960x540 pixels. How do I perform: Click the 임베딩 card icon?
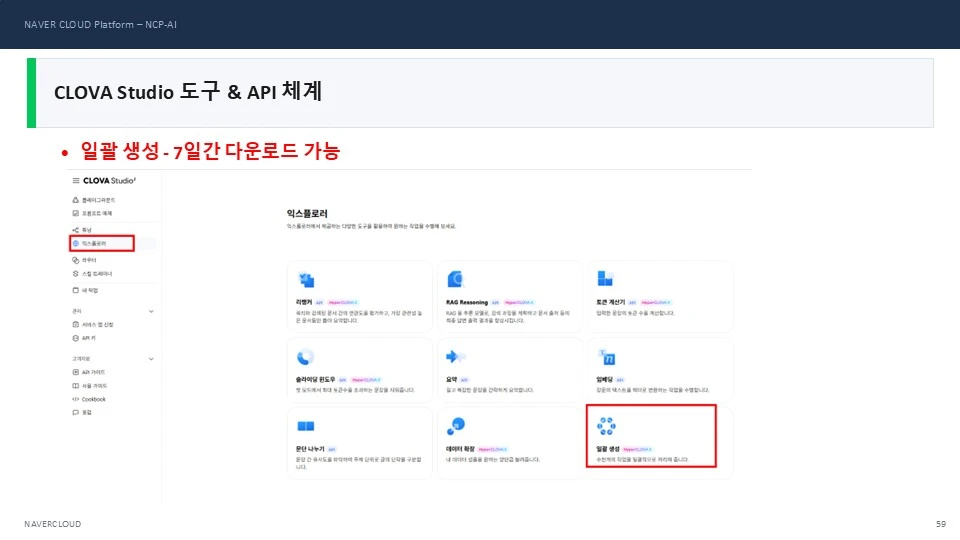tap(607, 356)
